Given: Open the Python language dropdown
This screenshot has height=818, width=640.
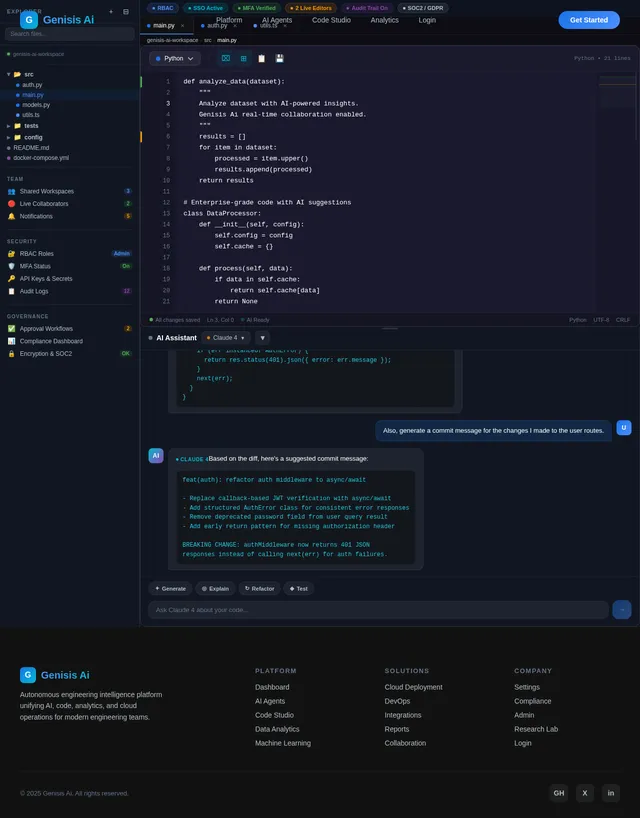Looking at the screenshot, I should coord(175,58).
